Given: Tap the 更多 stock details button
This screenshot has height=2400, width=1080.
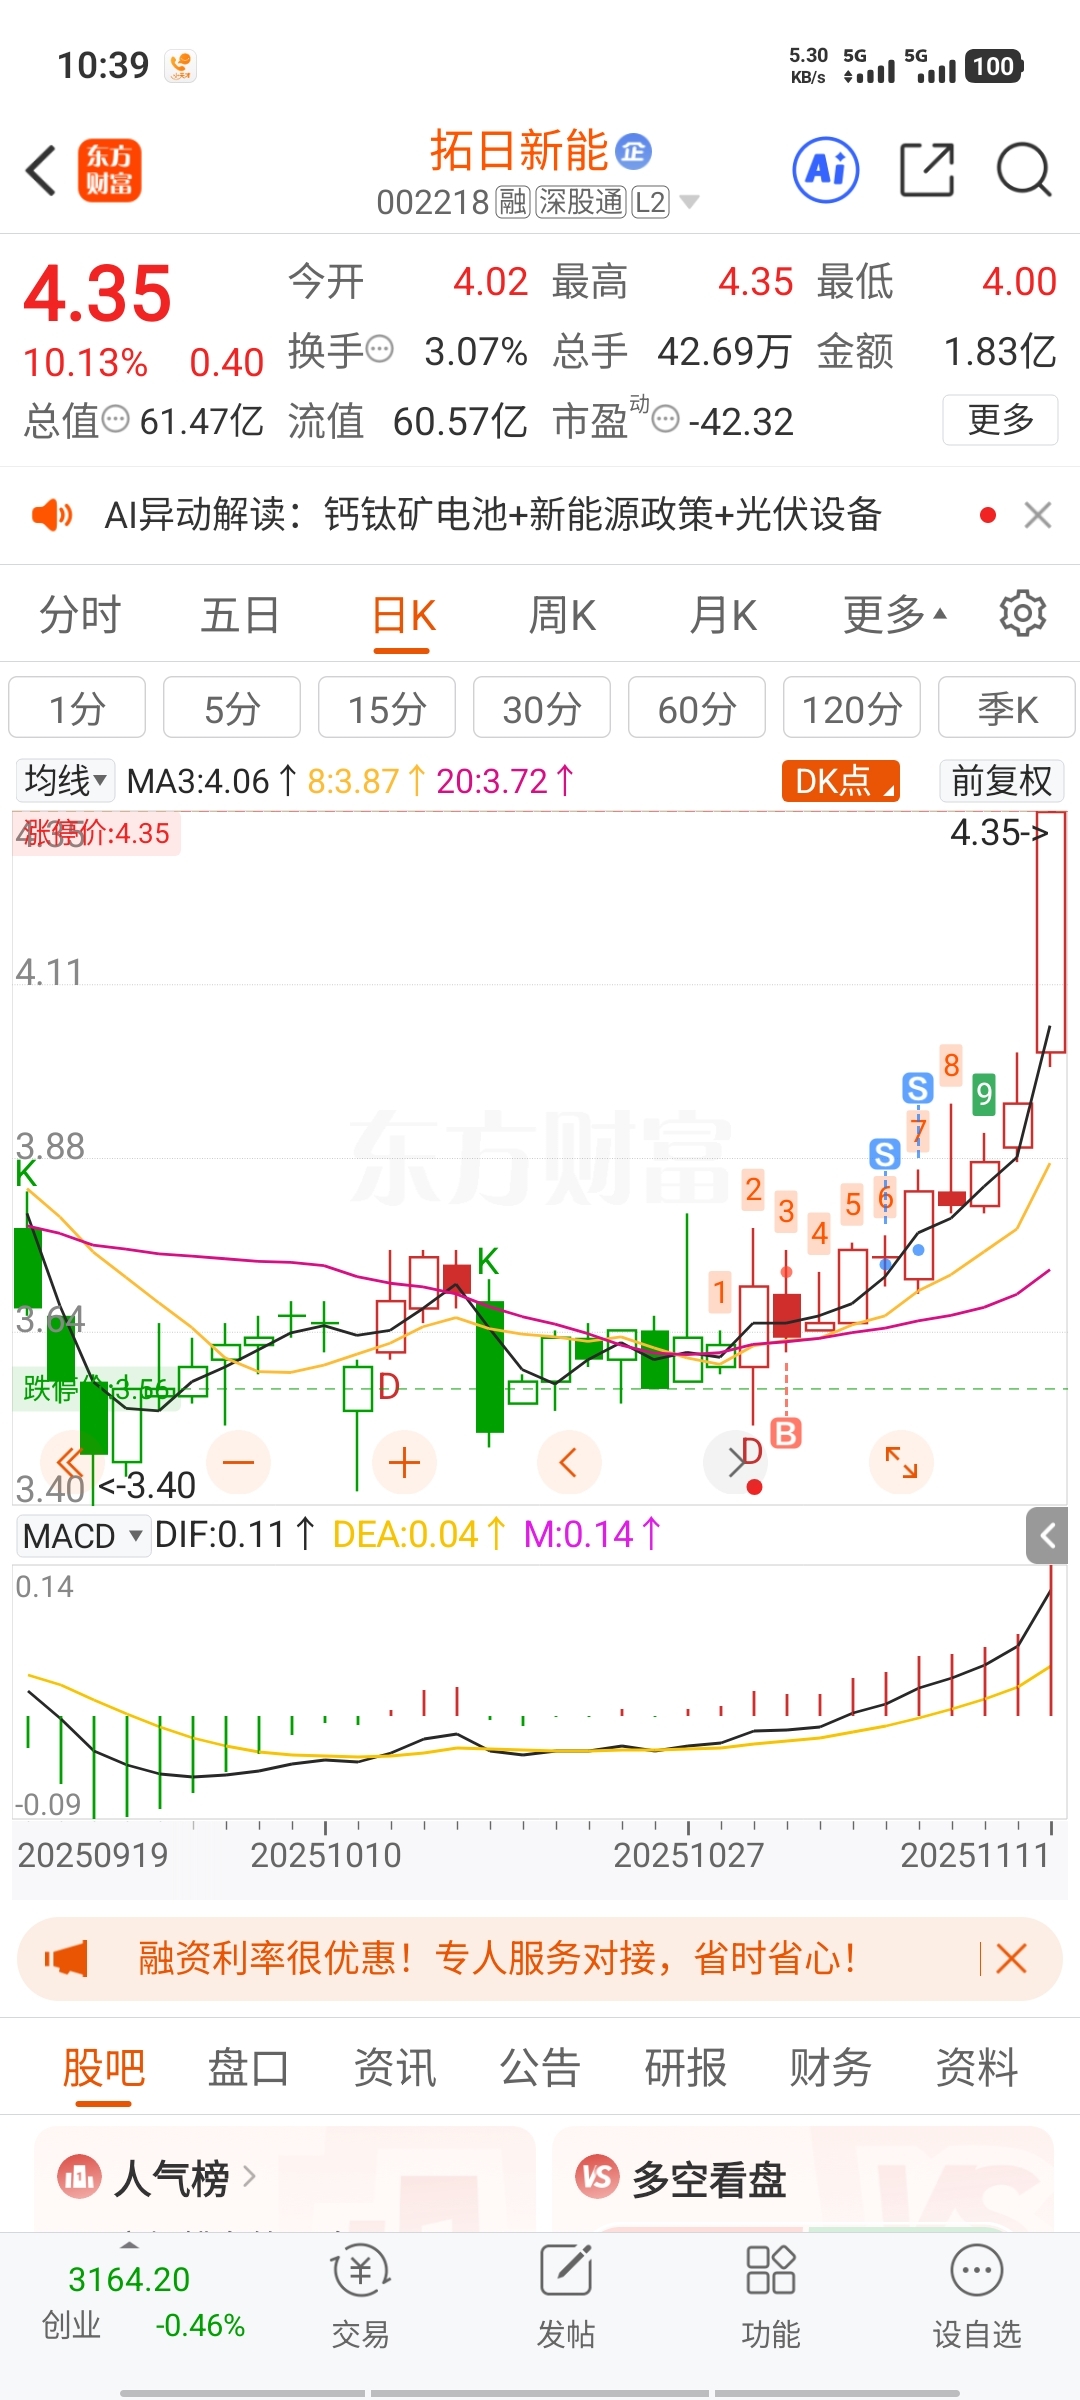Looking at the screenshot, I should coord(1001,420).
